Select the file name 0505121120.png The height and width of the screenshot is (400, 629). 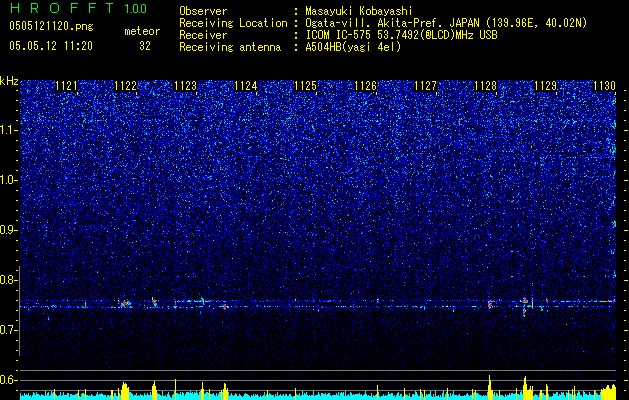tap(51, 26)
